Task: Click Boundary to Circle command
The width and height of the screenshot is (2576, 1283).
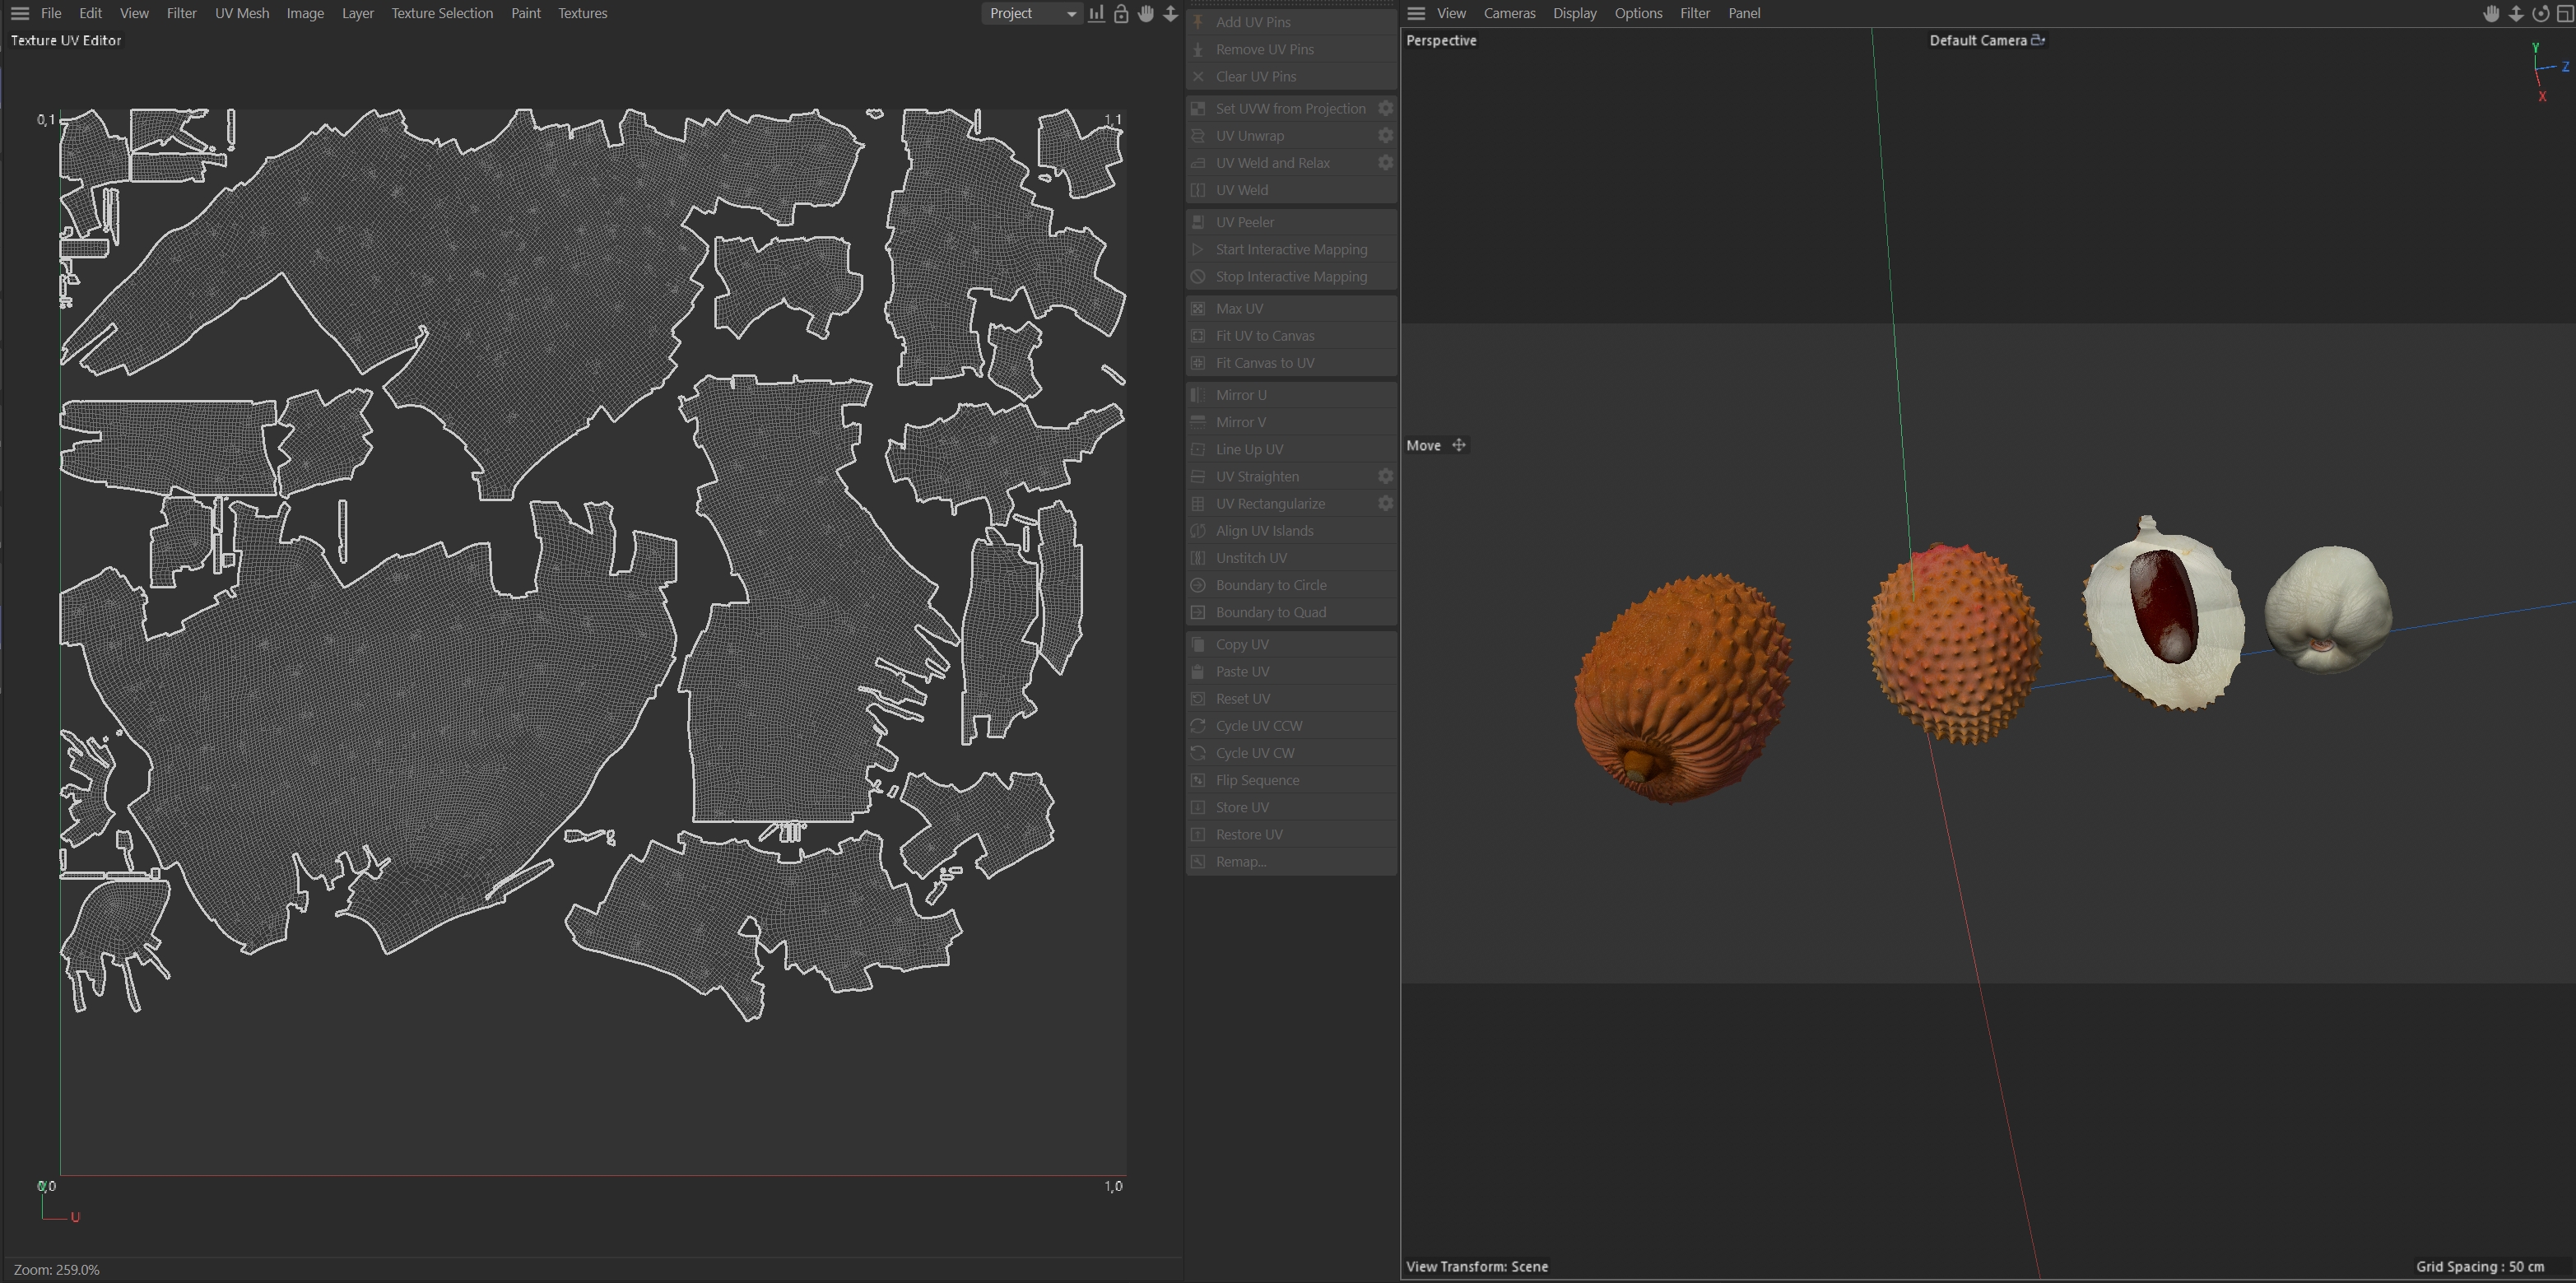Action: coord(1271,585)
